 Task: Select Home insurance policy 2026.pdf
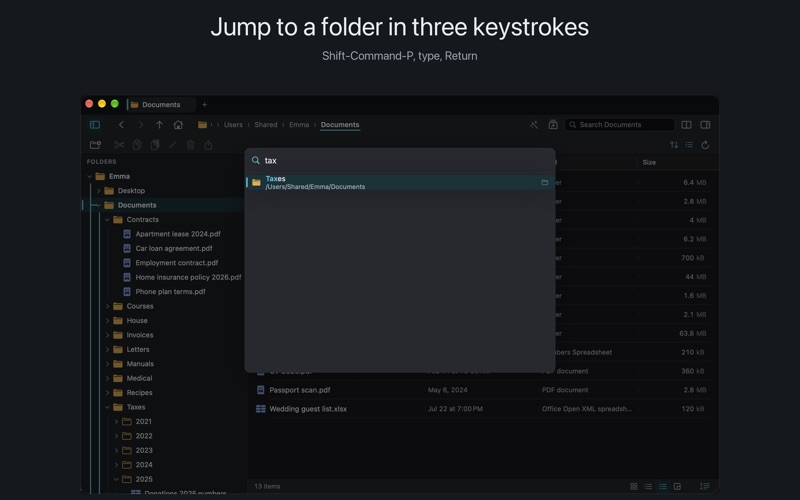pos(188,277)
